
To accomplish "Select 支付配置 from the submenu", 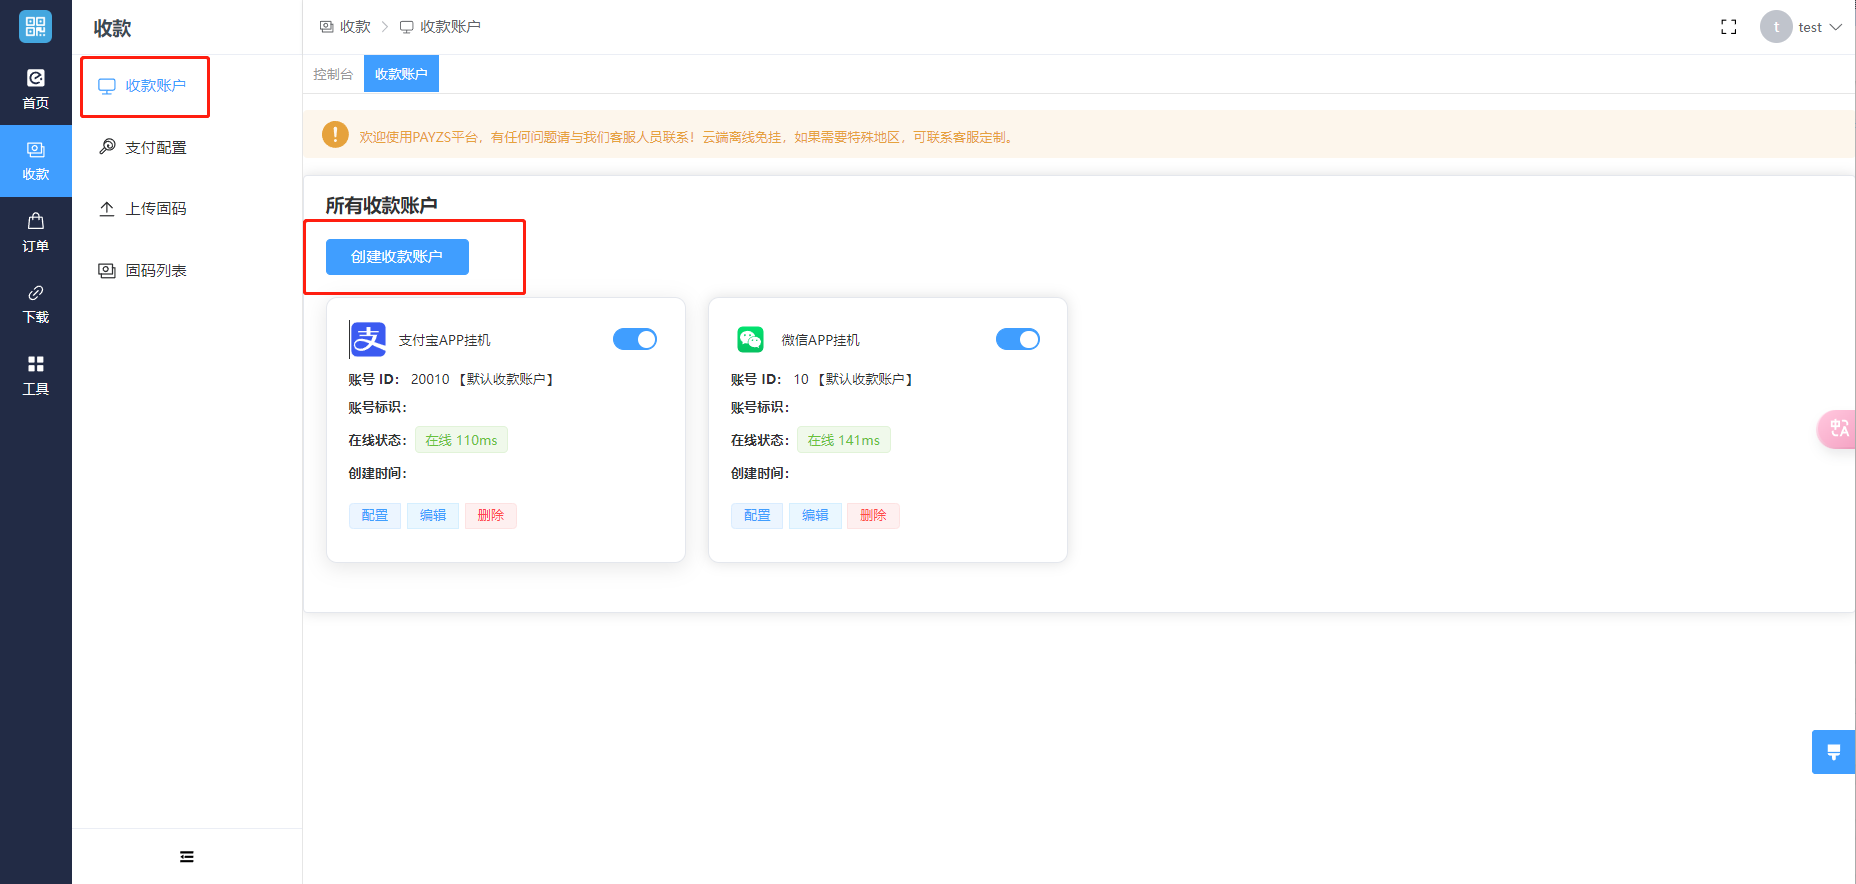I will pyautogui.click(x=155, y=147).
